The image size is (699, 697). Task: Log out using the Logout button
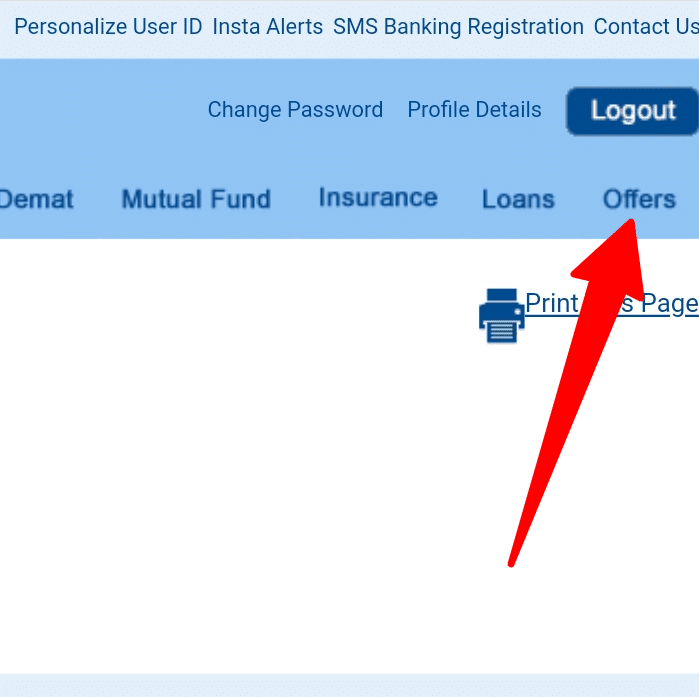633,111
